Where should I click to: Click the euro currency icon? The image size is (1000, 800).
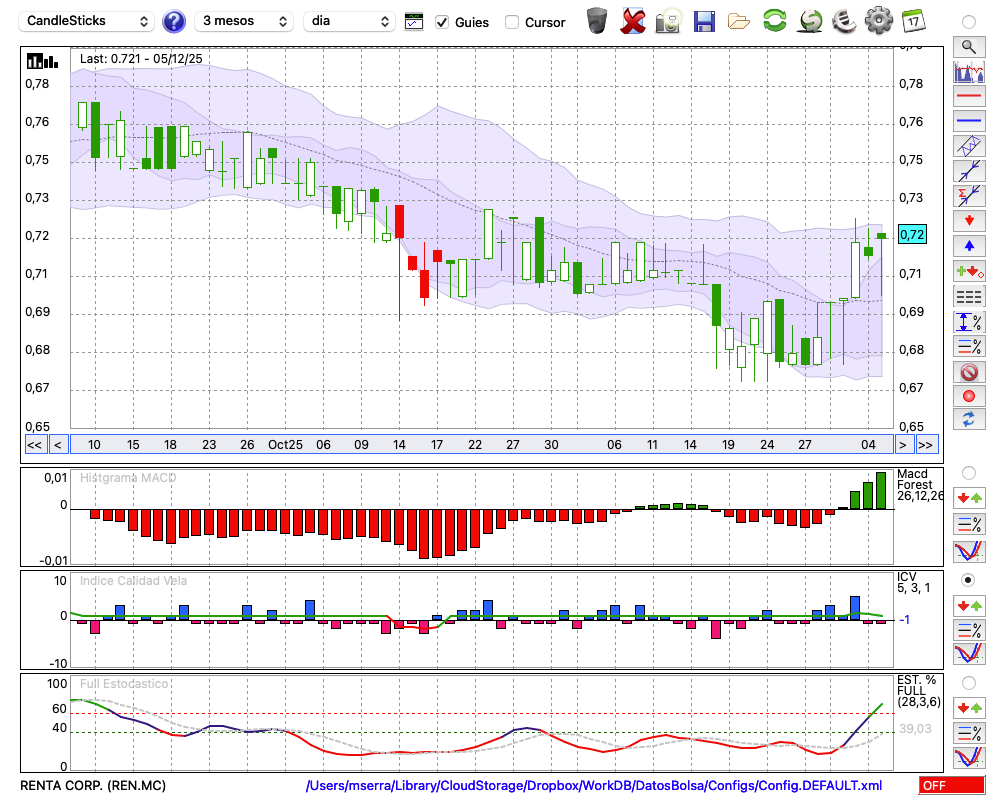tap(844, 21)
